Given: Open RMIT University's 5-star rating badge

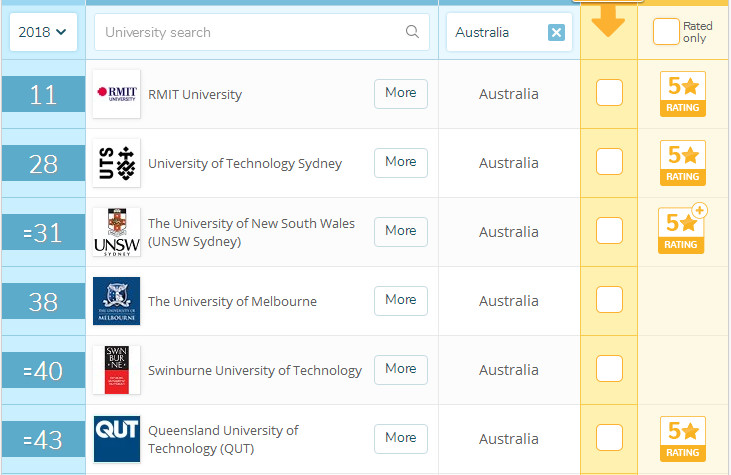Looking at the screenshot, I should click(683, 94).
